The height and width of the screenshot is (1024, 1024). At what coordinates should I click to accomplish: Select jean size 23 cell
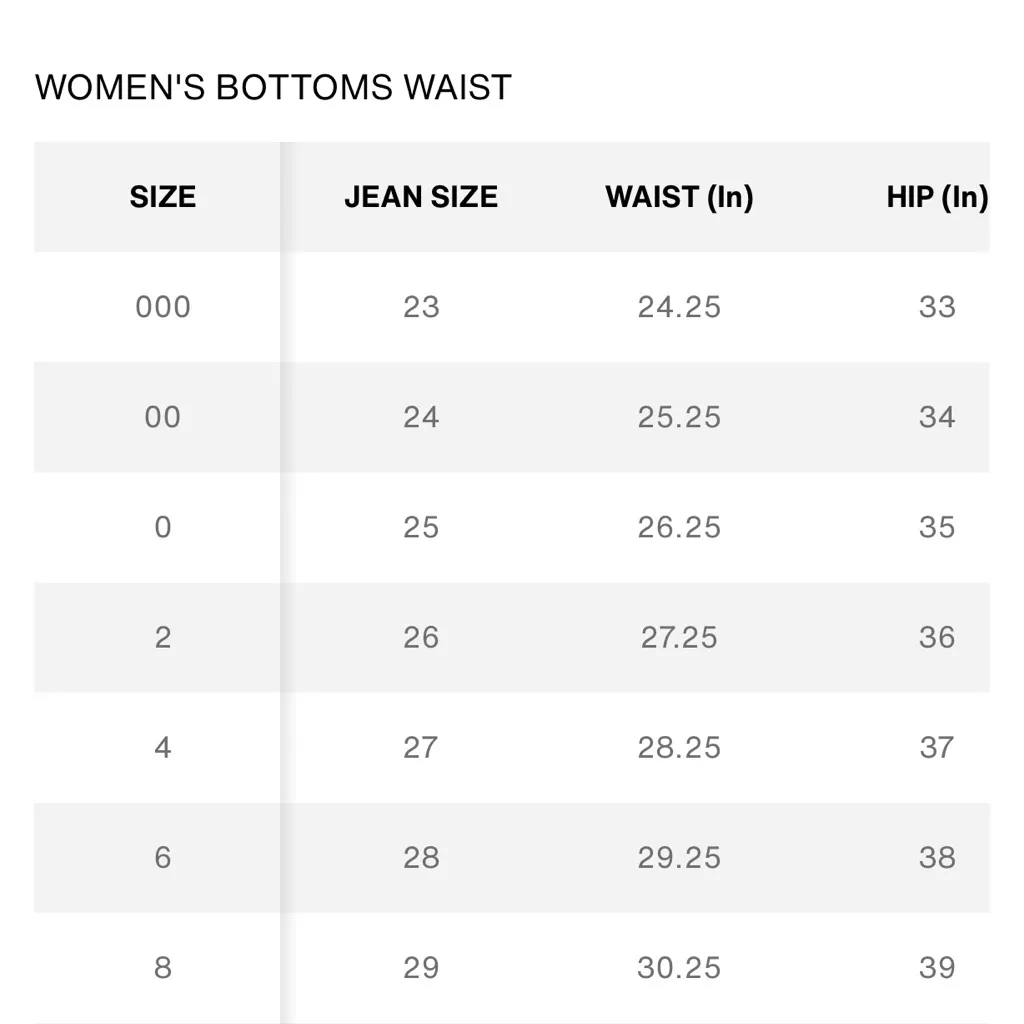click(421, 307)
